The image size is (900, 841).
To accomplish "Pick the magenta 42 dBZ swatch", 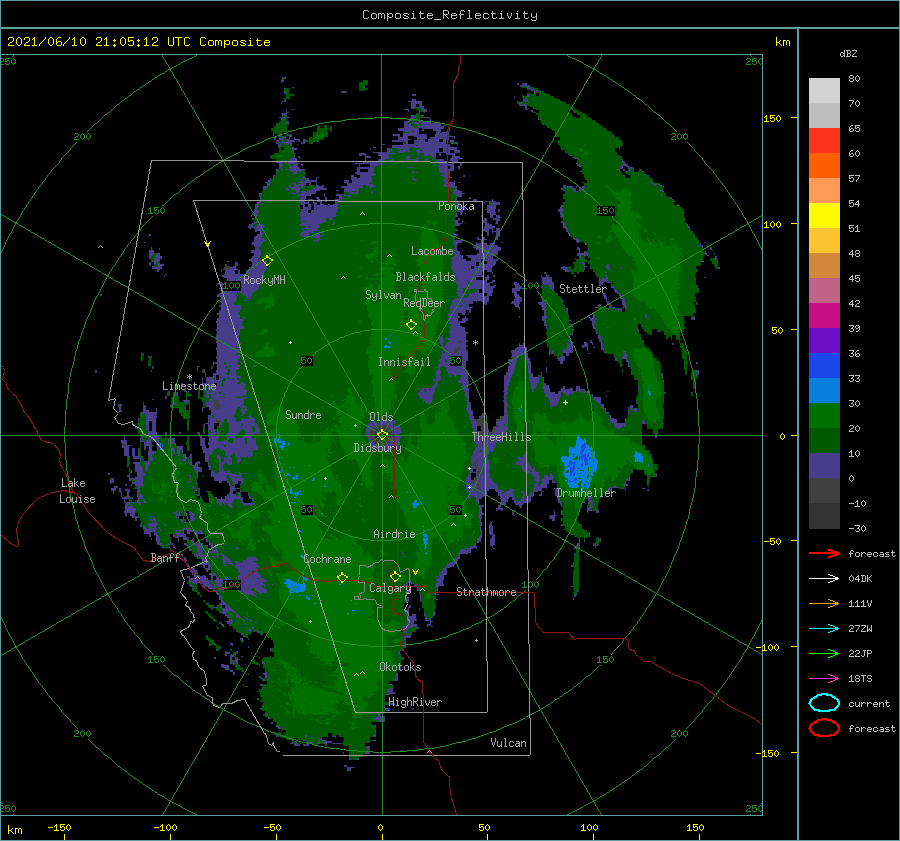I will pos(824,315).
